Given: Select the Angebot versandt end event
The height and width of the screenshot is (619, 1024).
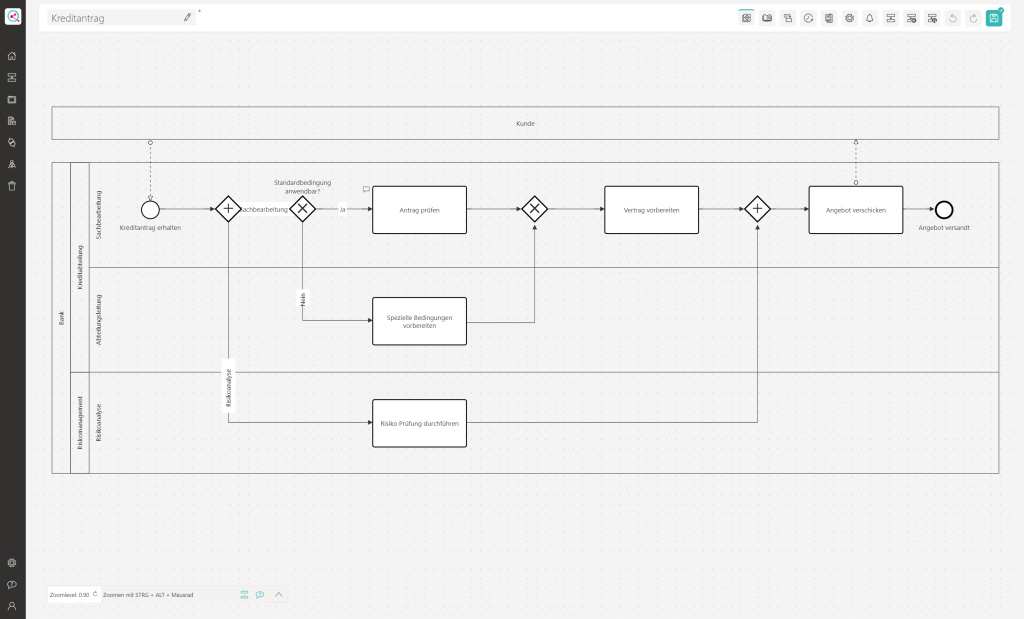Looking at the screenshot, I should (x=943, y=210).
